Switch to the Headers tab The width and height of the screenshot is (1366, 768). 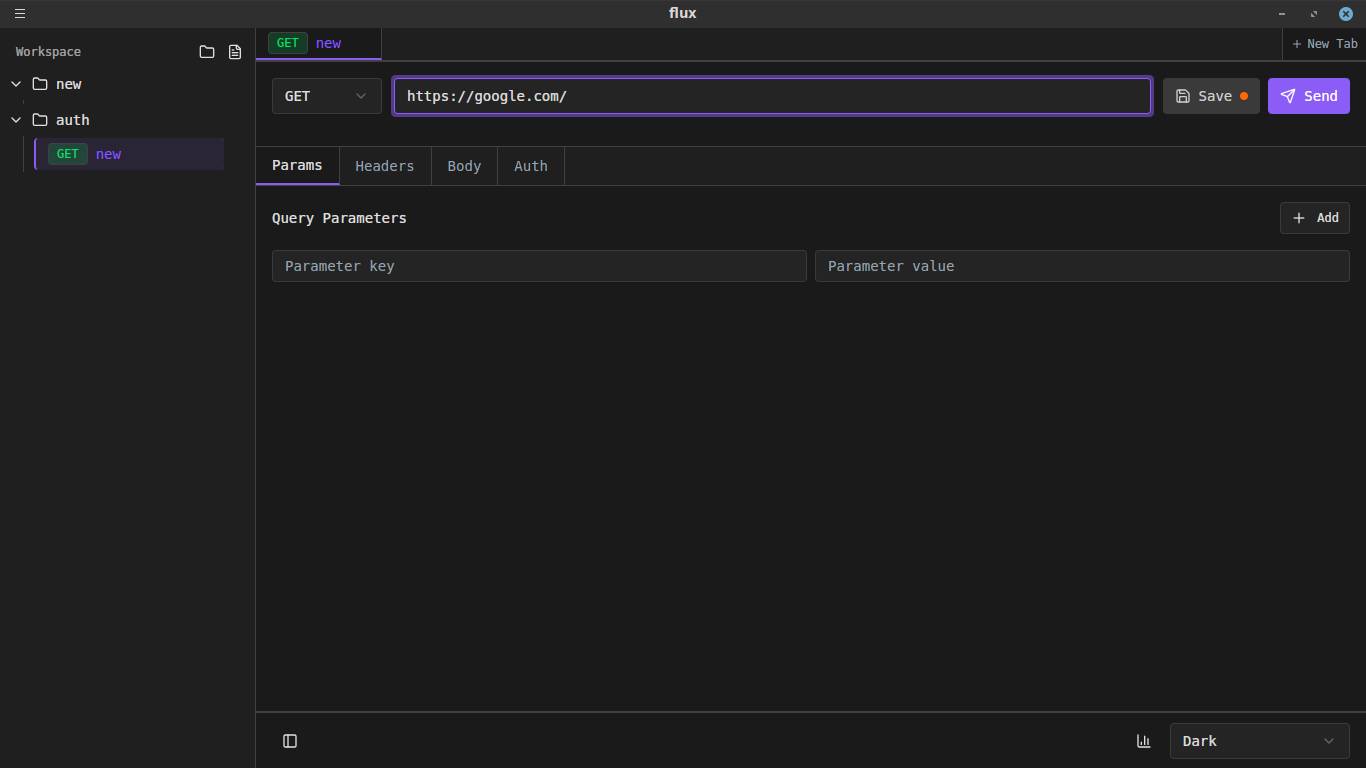pos(384,166)
